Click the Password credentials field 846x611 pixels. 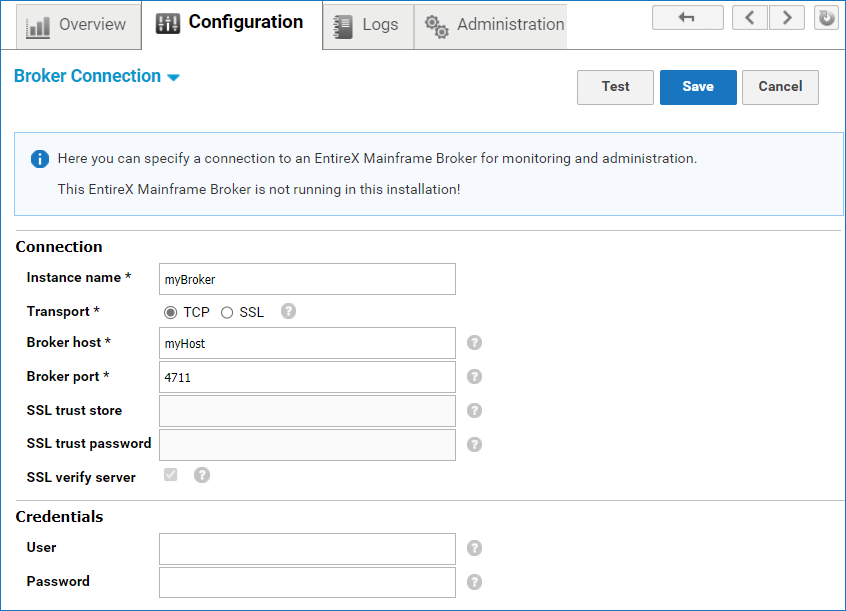[x=307, y=582]
